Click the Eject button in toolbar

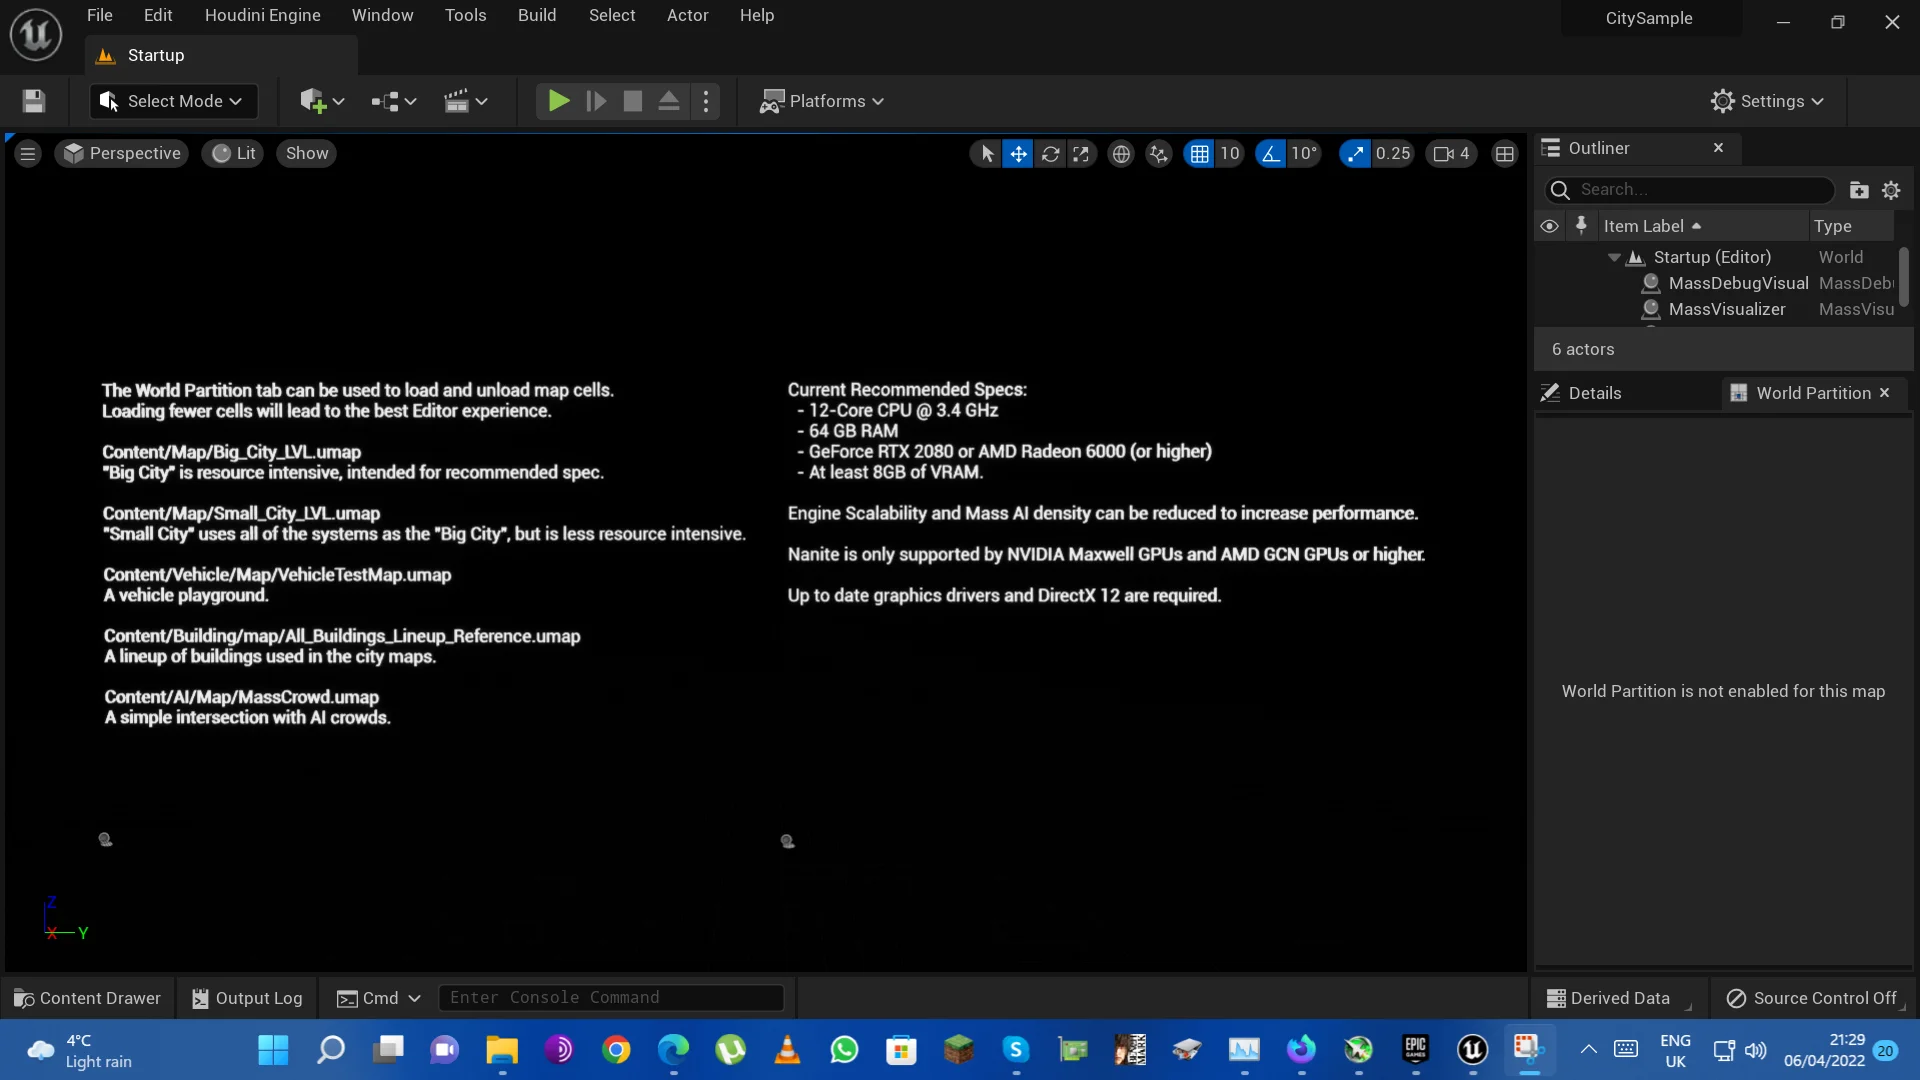[x=669, y=101]
